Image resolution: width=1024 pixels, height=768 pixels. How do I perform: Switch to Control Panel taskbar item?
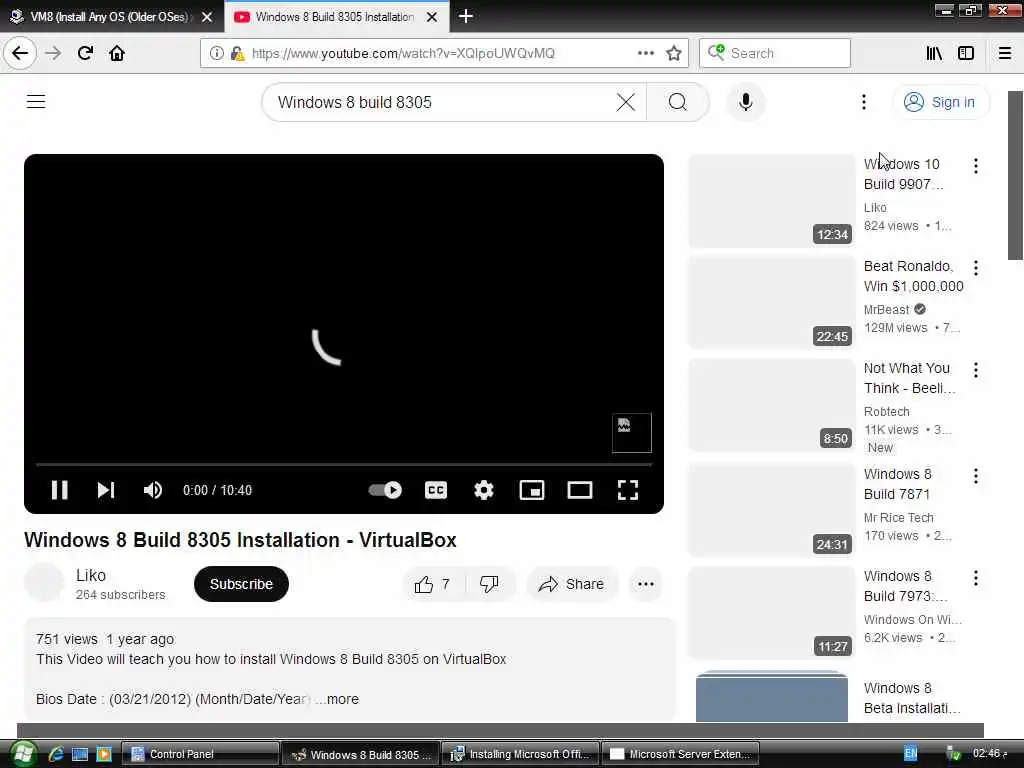click(200, 754)
